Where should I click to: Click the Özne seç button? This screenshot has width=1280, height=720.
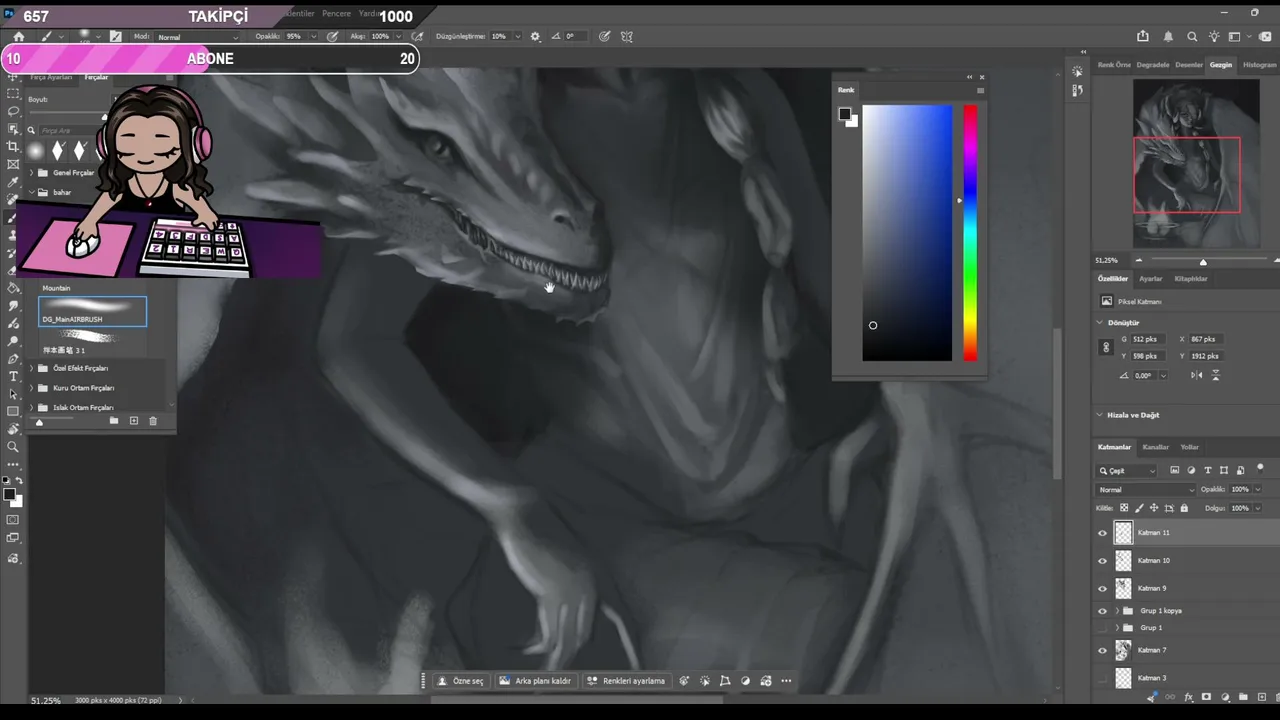coord(461,681)
